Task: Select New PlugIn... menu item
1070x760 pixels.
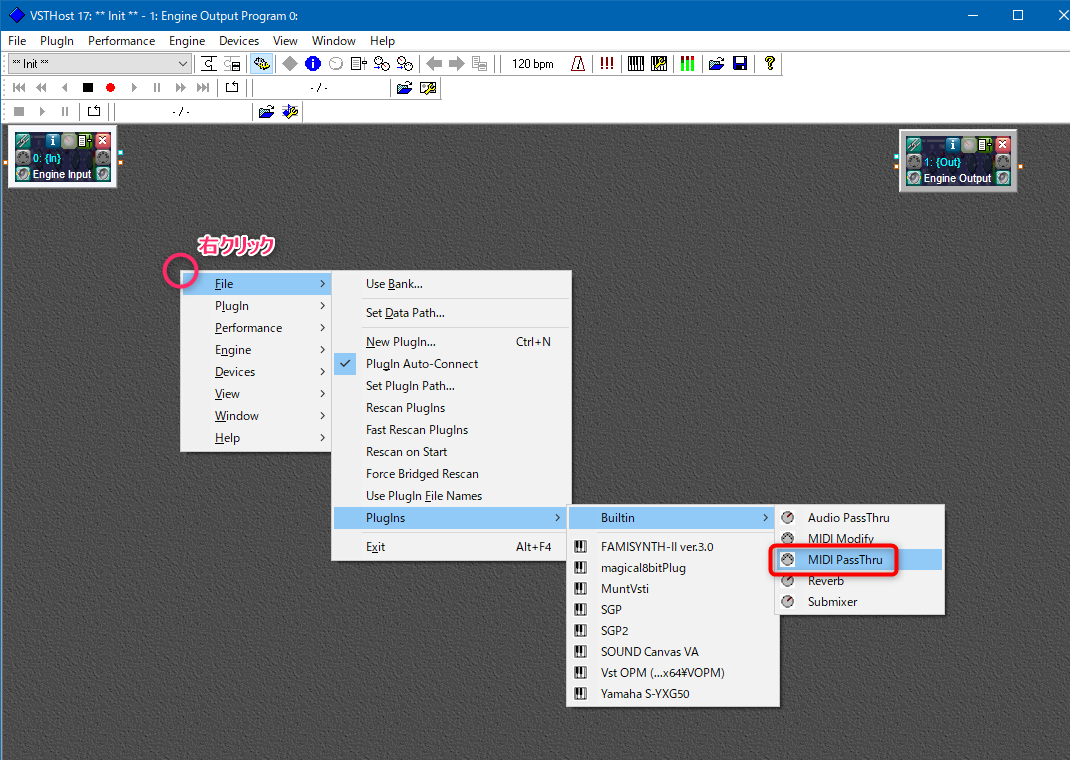Action: [x=452, y=342]
